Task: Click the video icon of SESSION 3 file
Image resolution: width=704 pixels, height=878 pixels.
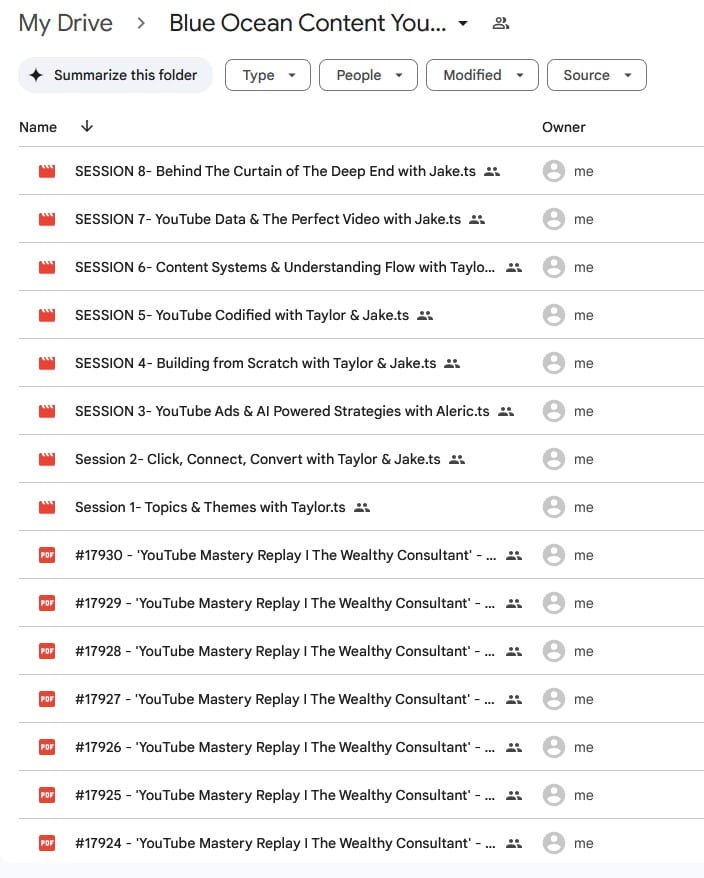Action: tap(47, 412)
